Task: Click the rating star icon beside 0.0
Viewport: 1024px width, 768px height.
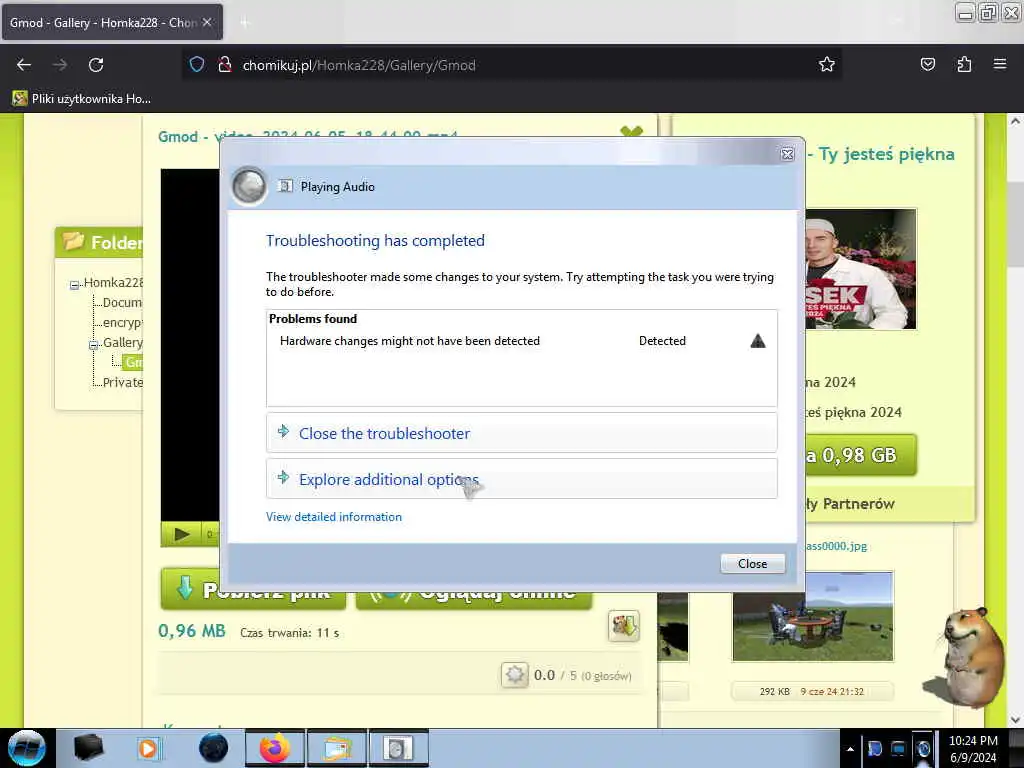Action: [x=514, y=675]
